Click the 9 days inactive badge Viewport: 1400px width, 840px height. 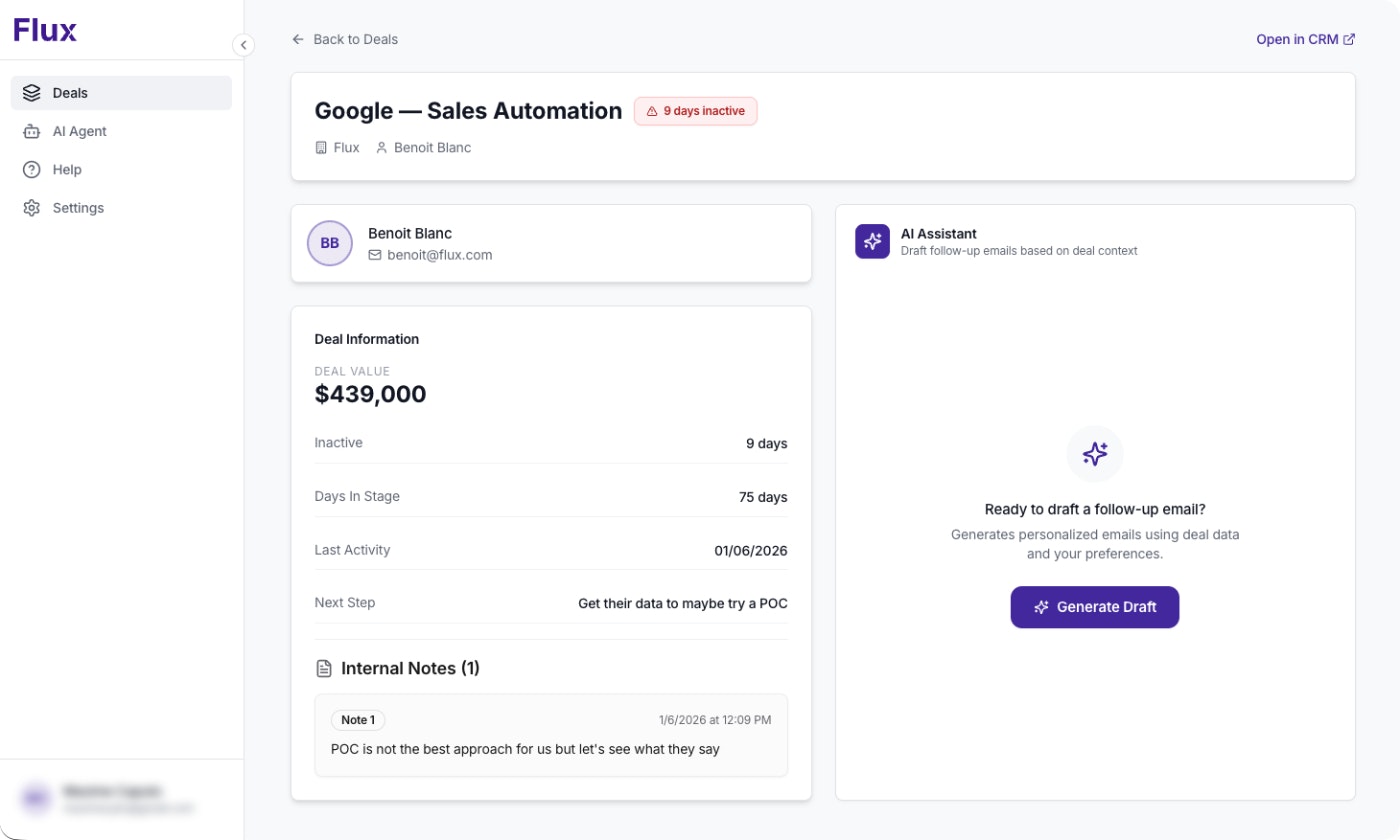click(x=696, y=111)
